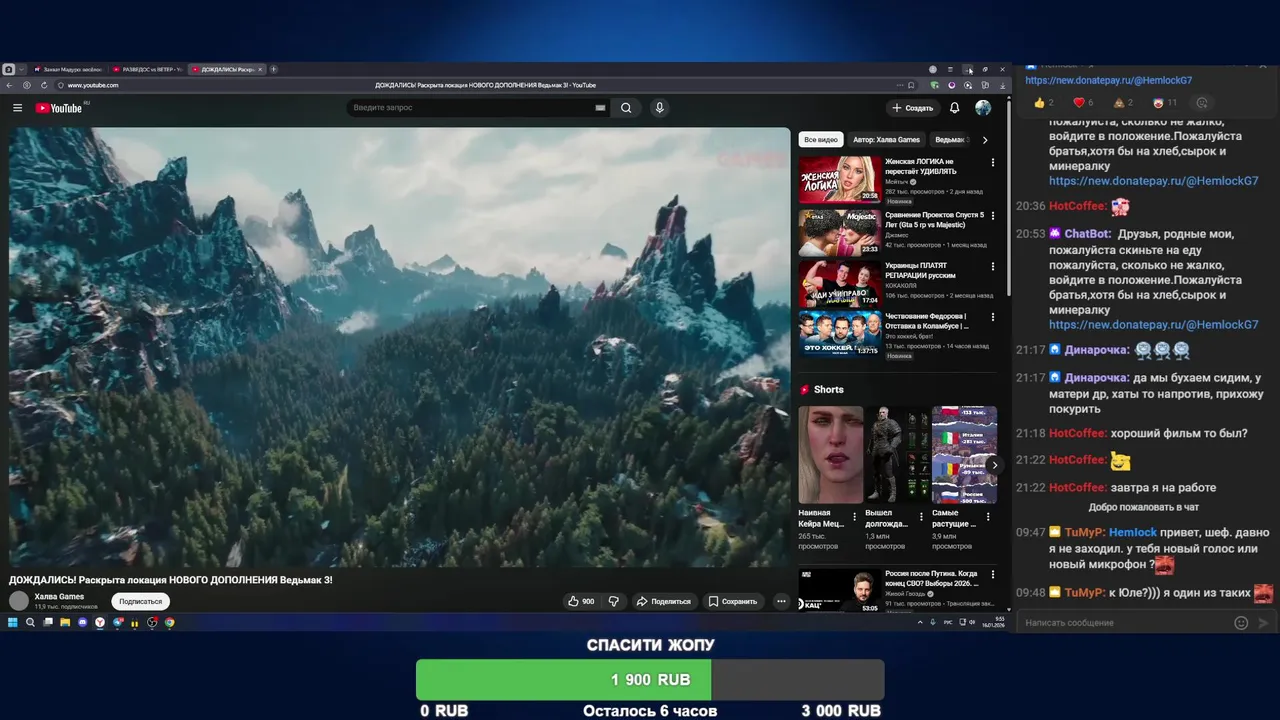
Task: Open the three-dot more actions under video
Action: point(781,601)
